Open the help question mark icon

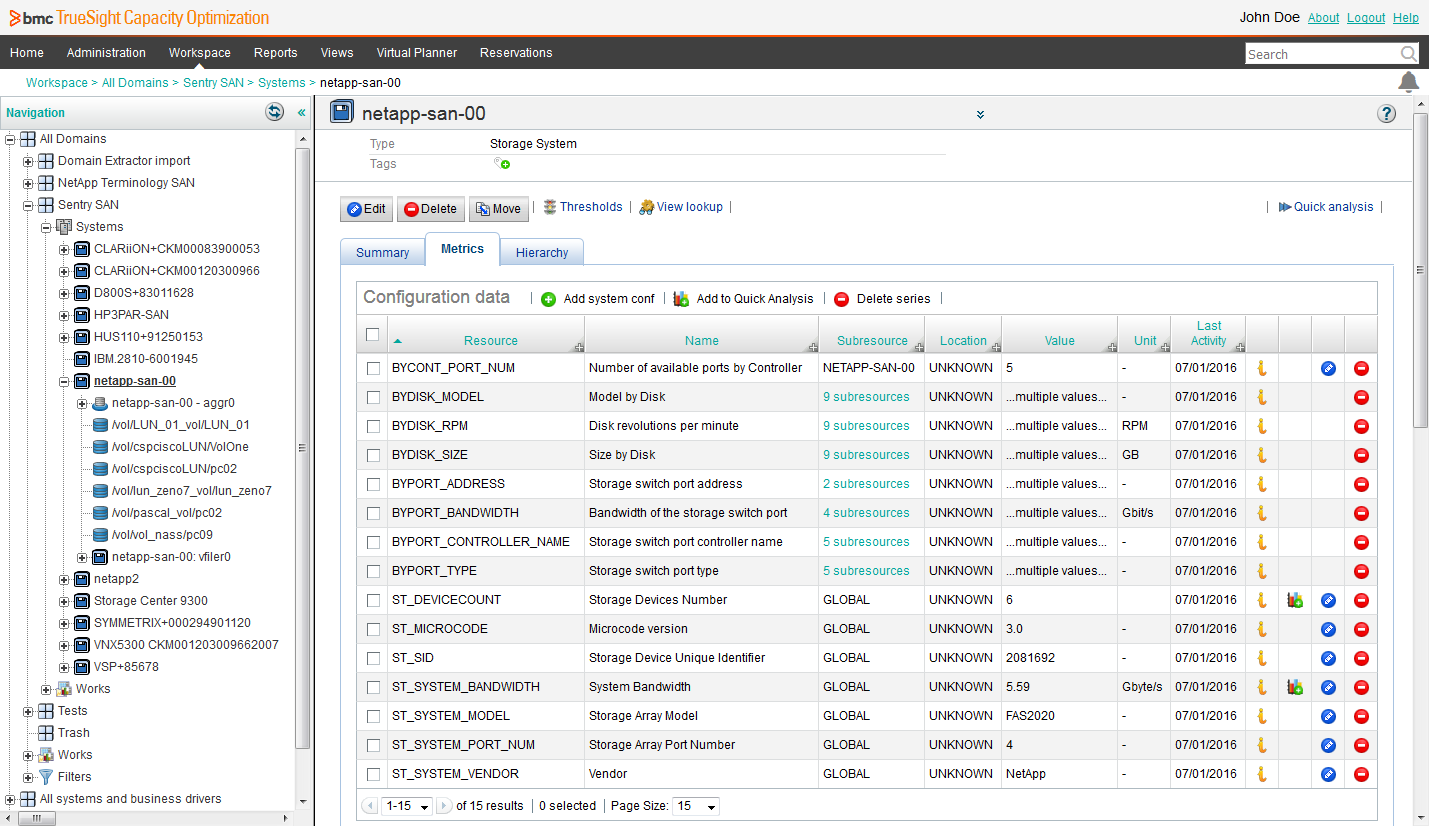[x=1386, y=114]
